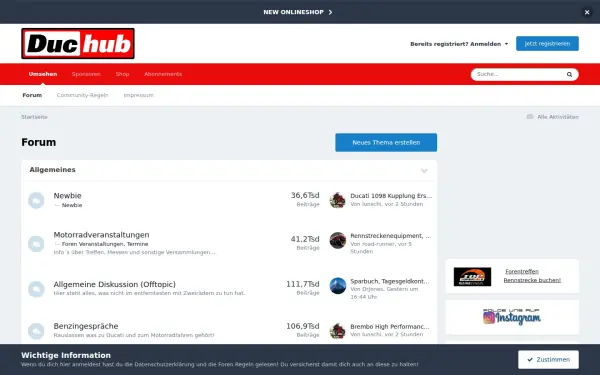Click Neues Thema erstellen button
This screenshot has height=375, width=600.
[386, 142]
